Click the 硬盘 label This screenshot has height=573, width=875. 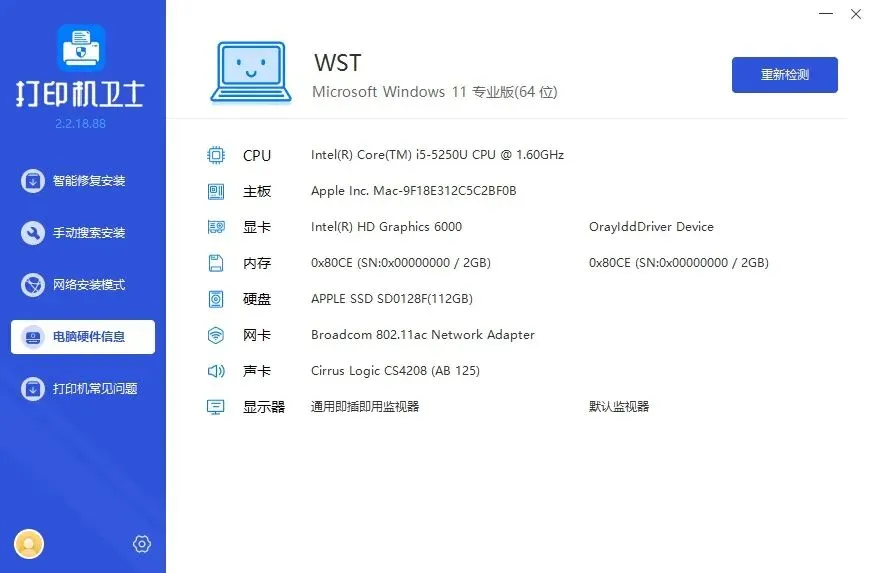pos(257,299)
